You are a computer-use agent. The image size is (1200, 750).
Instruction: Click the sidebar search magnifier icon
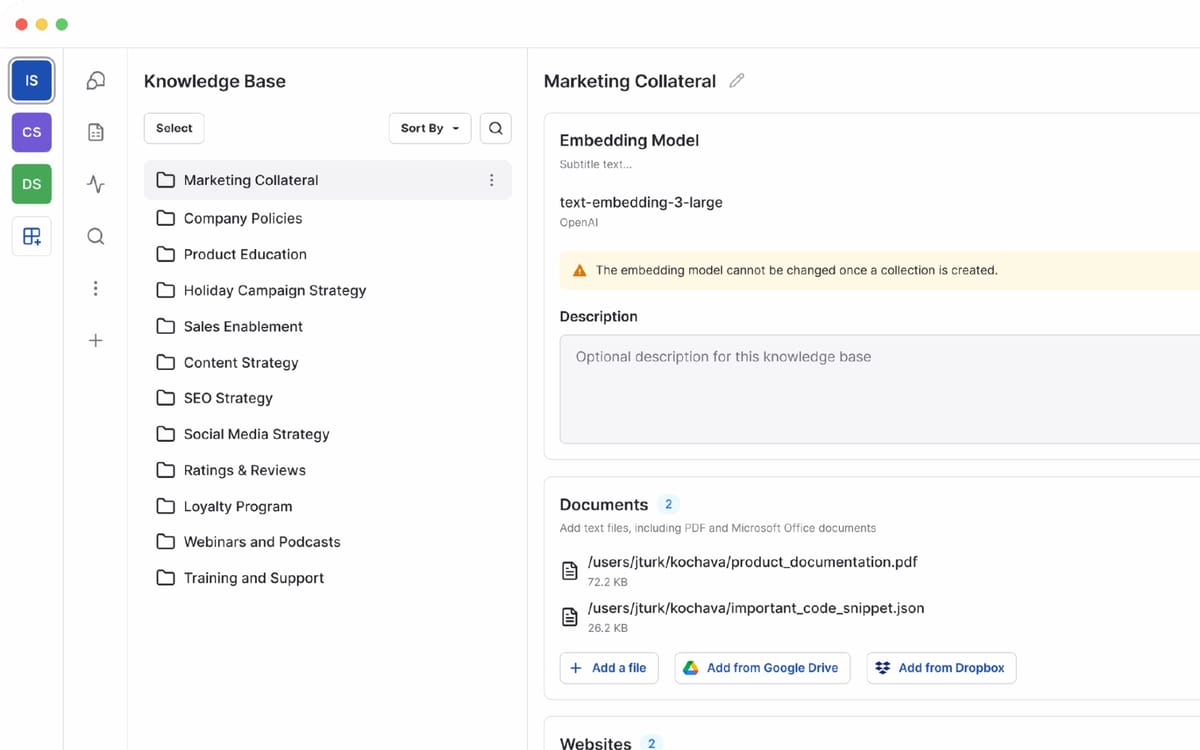pyautogui.click(x=96, y=237)
